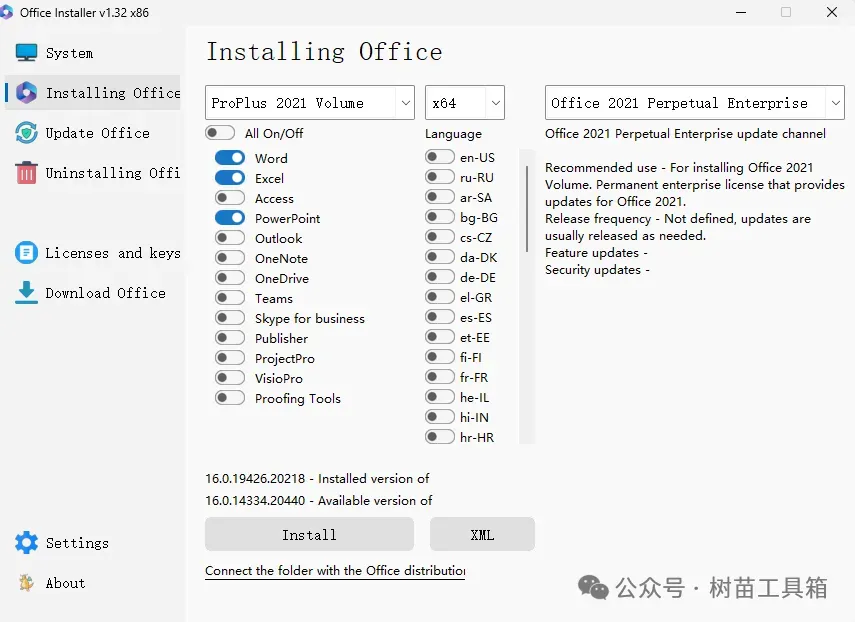Enable the fr-FR language toggle
855x622 pixels.
[x=439, y=377]
